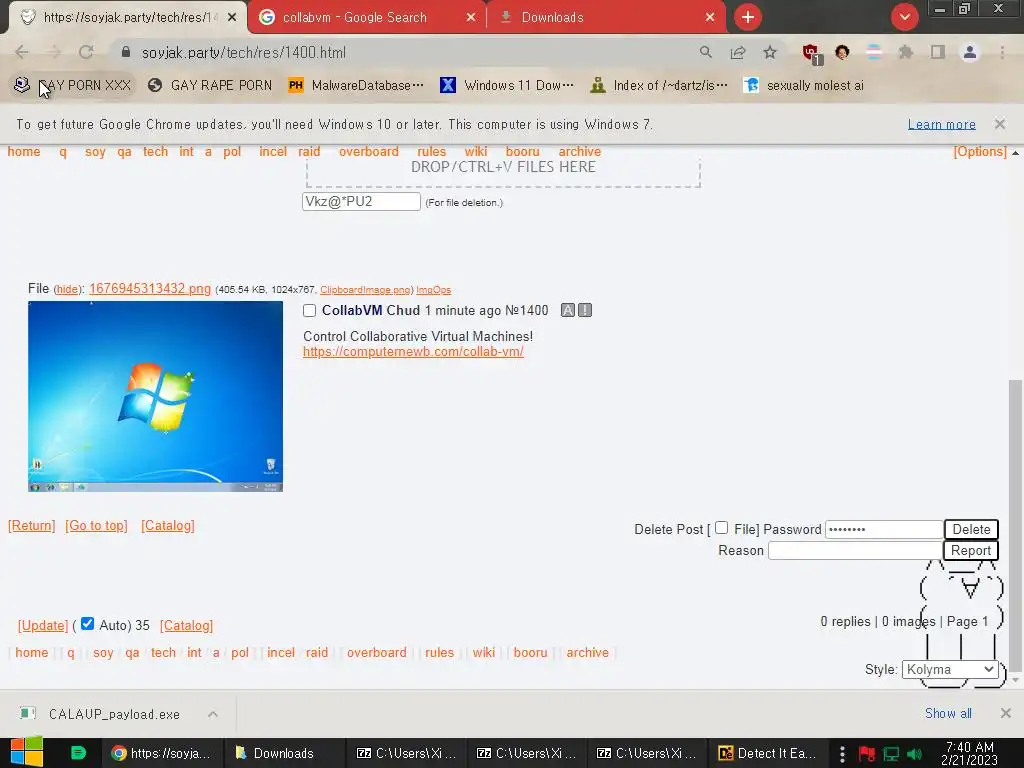The width and height of the screenshot is (1024, 768).
Task: Click the hide file link
Action: [67, 289]
